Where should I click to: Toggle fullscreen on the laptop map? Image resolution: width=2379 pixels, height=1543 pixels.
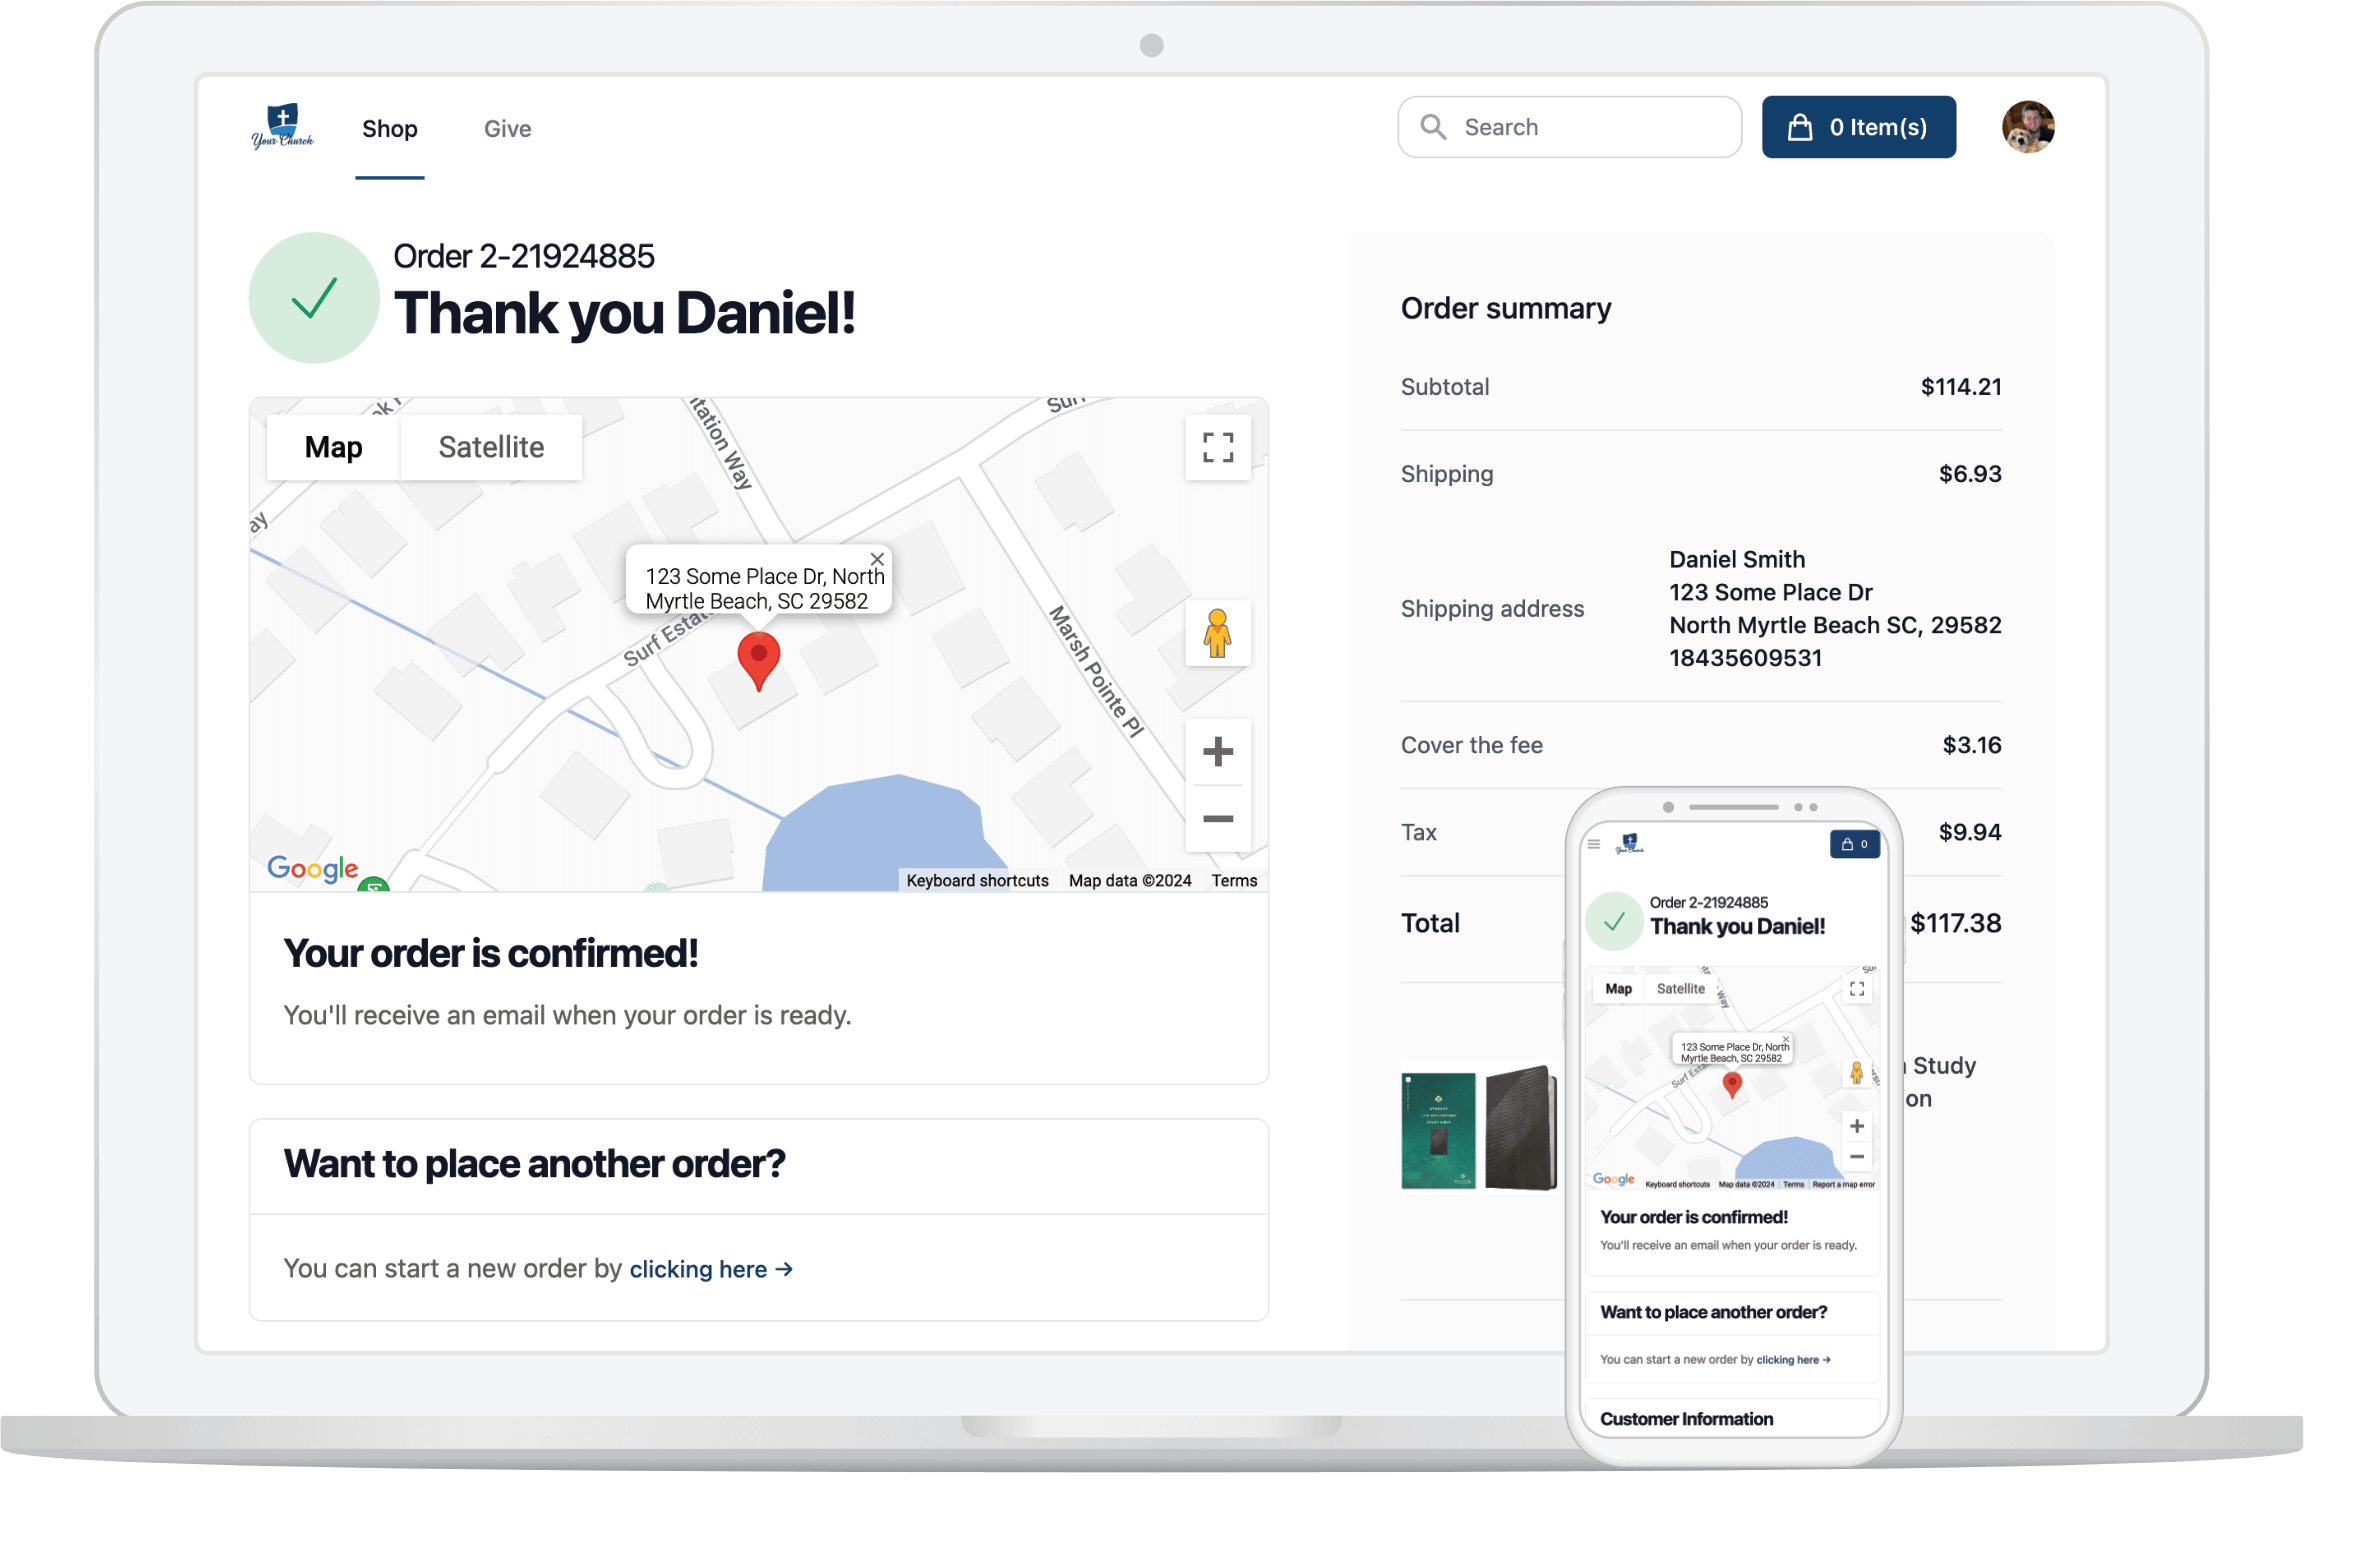tap(1218, 447)
